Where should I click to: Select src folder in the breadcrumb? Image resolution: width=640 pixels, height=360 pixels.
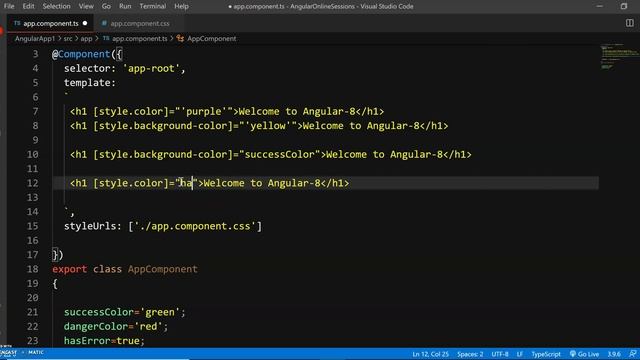click(x=68, y=38)
